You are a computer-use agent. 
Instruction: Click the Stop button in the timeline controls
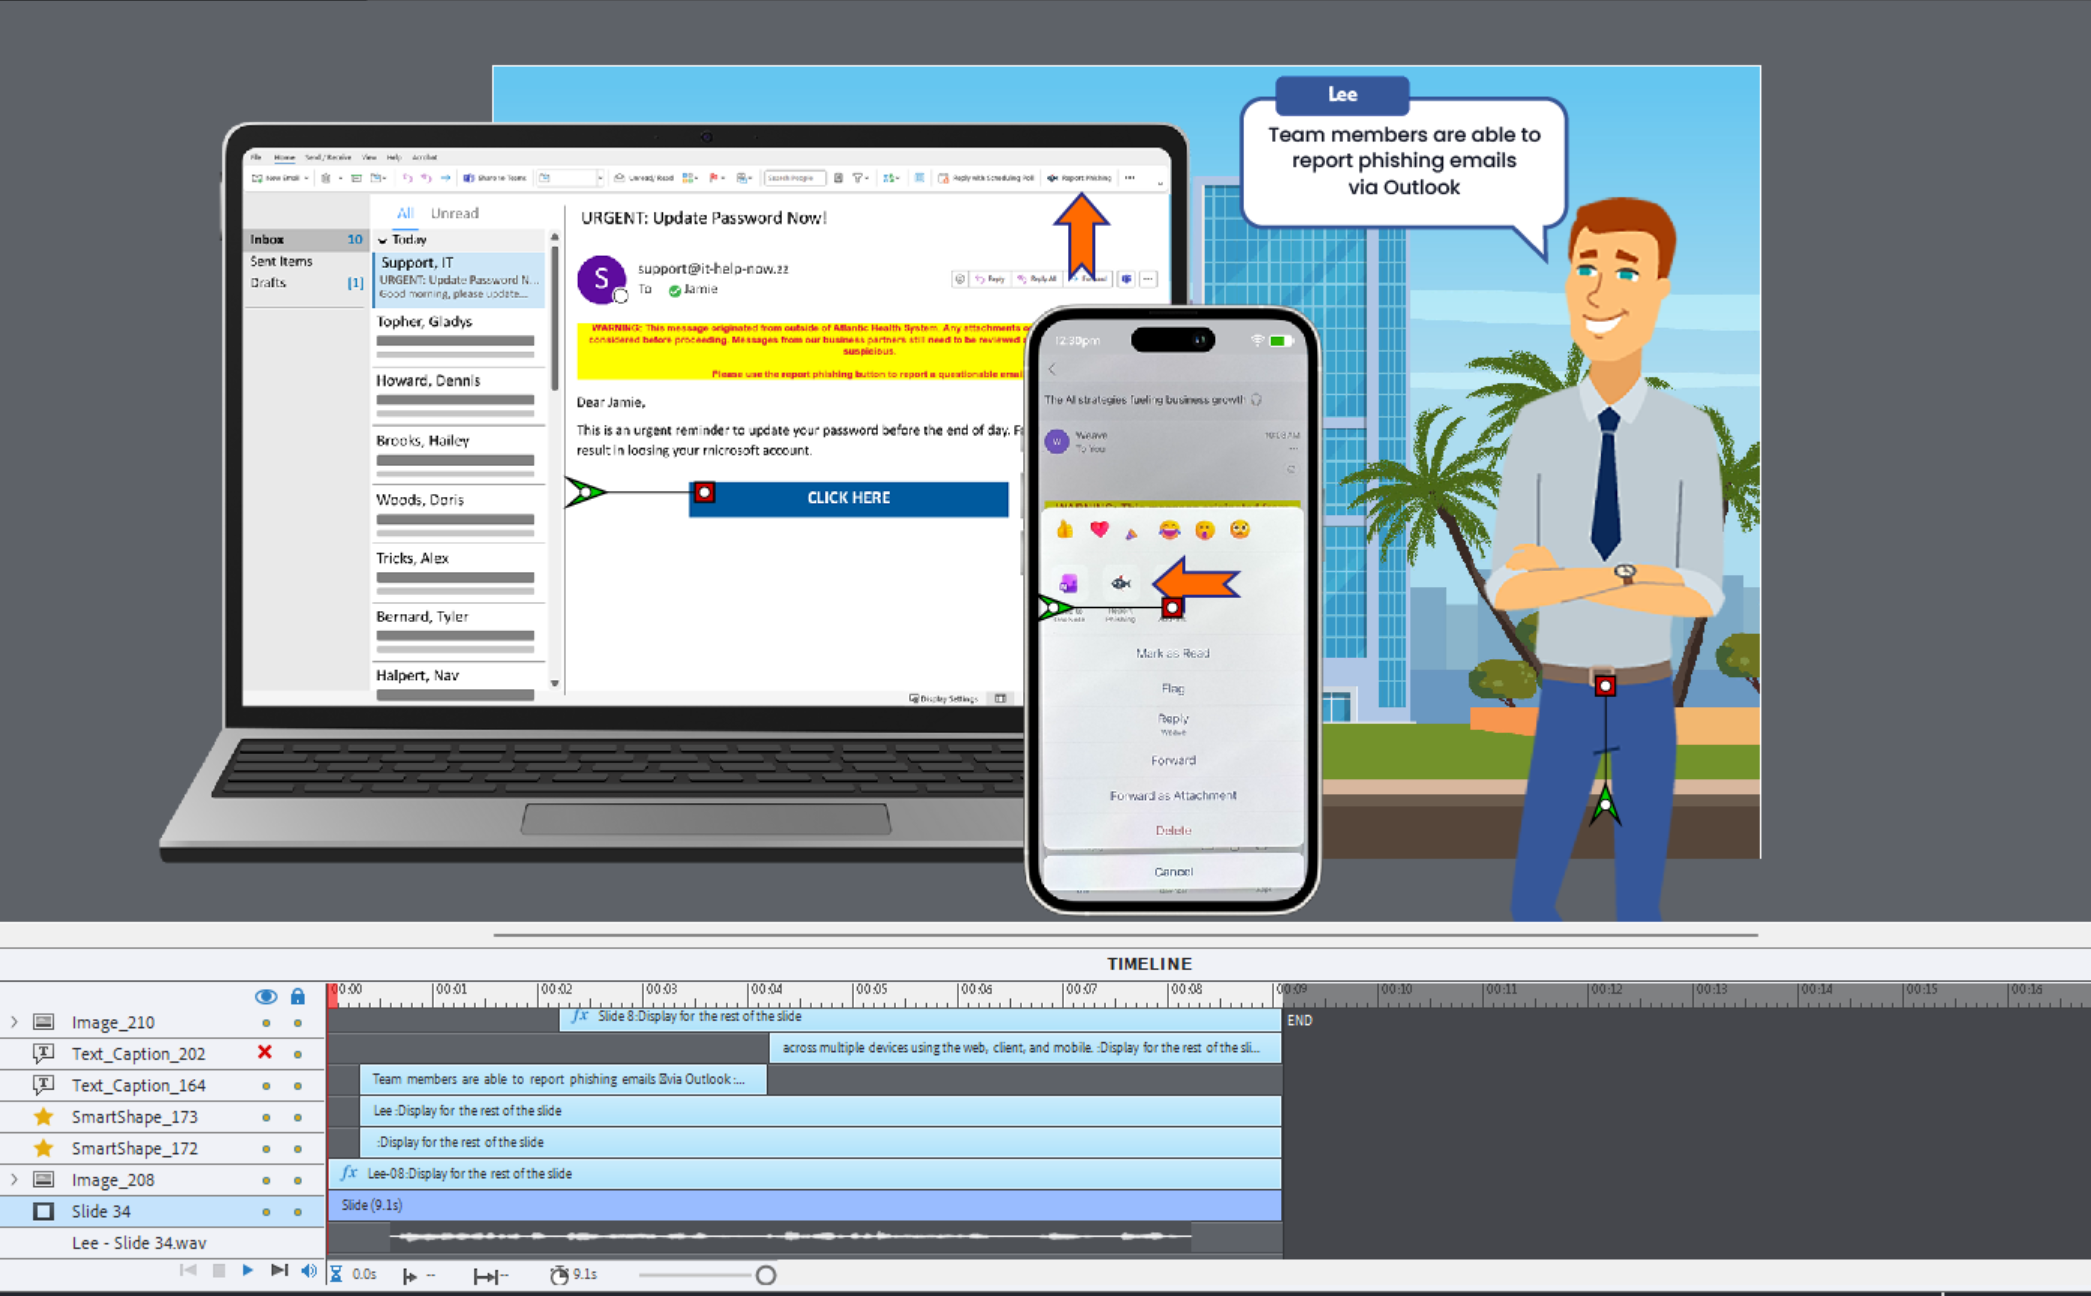tap(218, 1271)
